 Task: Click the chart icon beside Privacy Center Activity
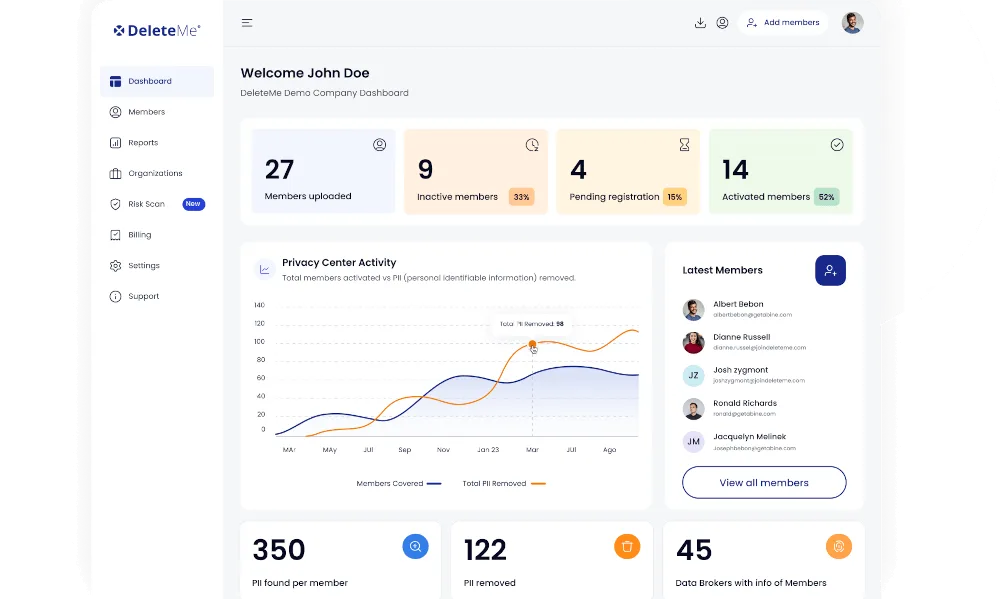[x=262, y=269]
